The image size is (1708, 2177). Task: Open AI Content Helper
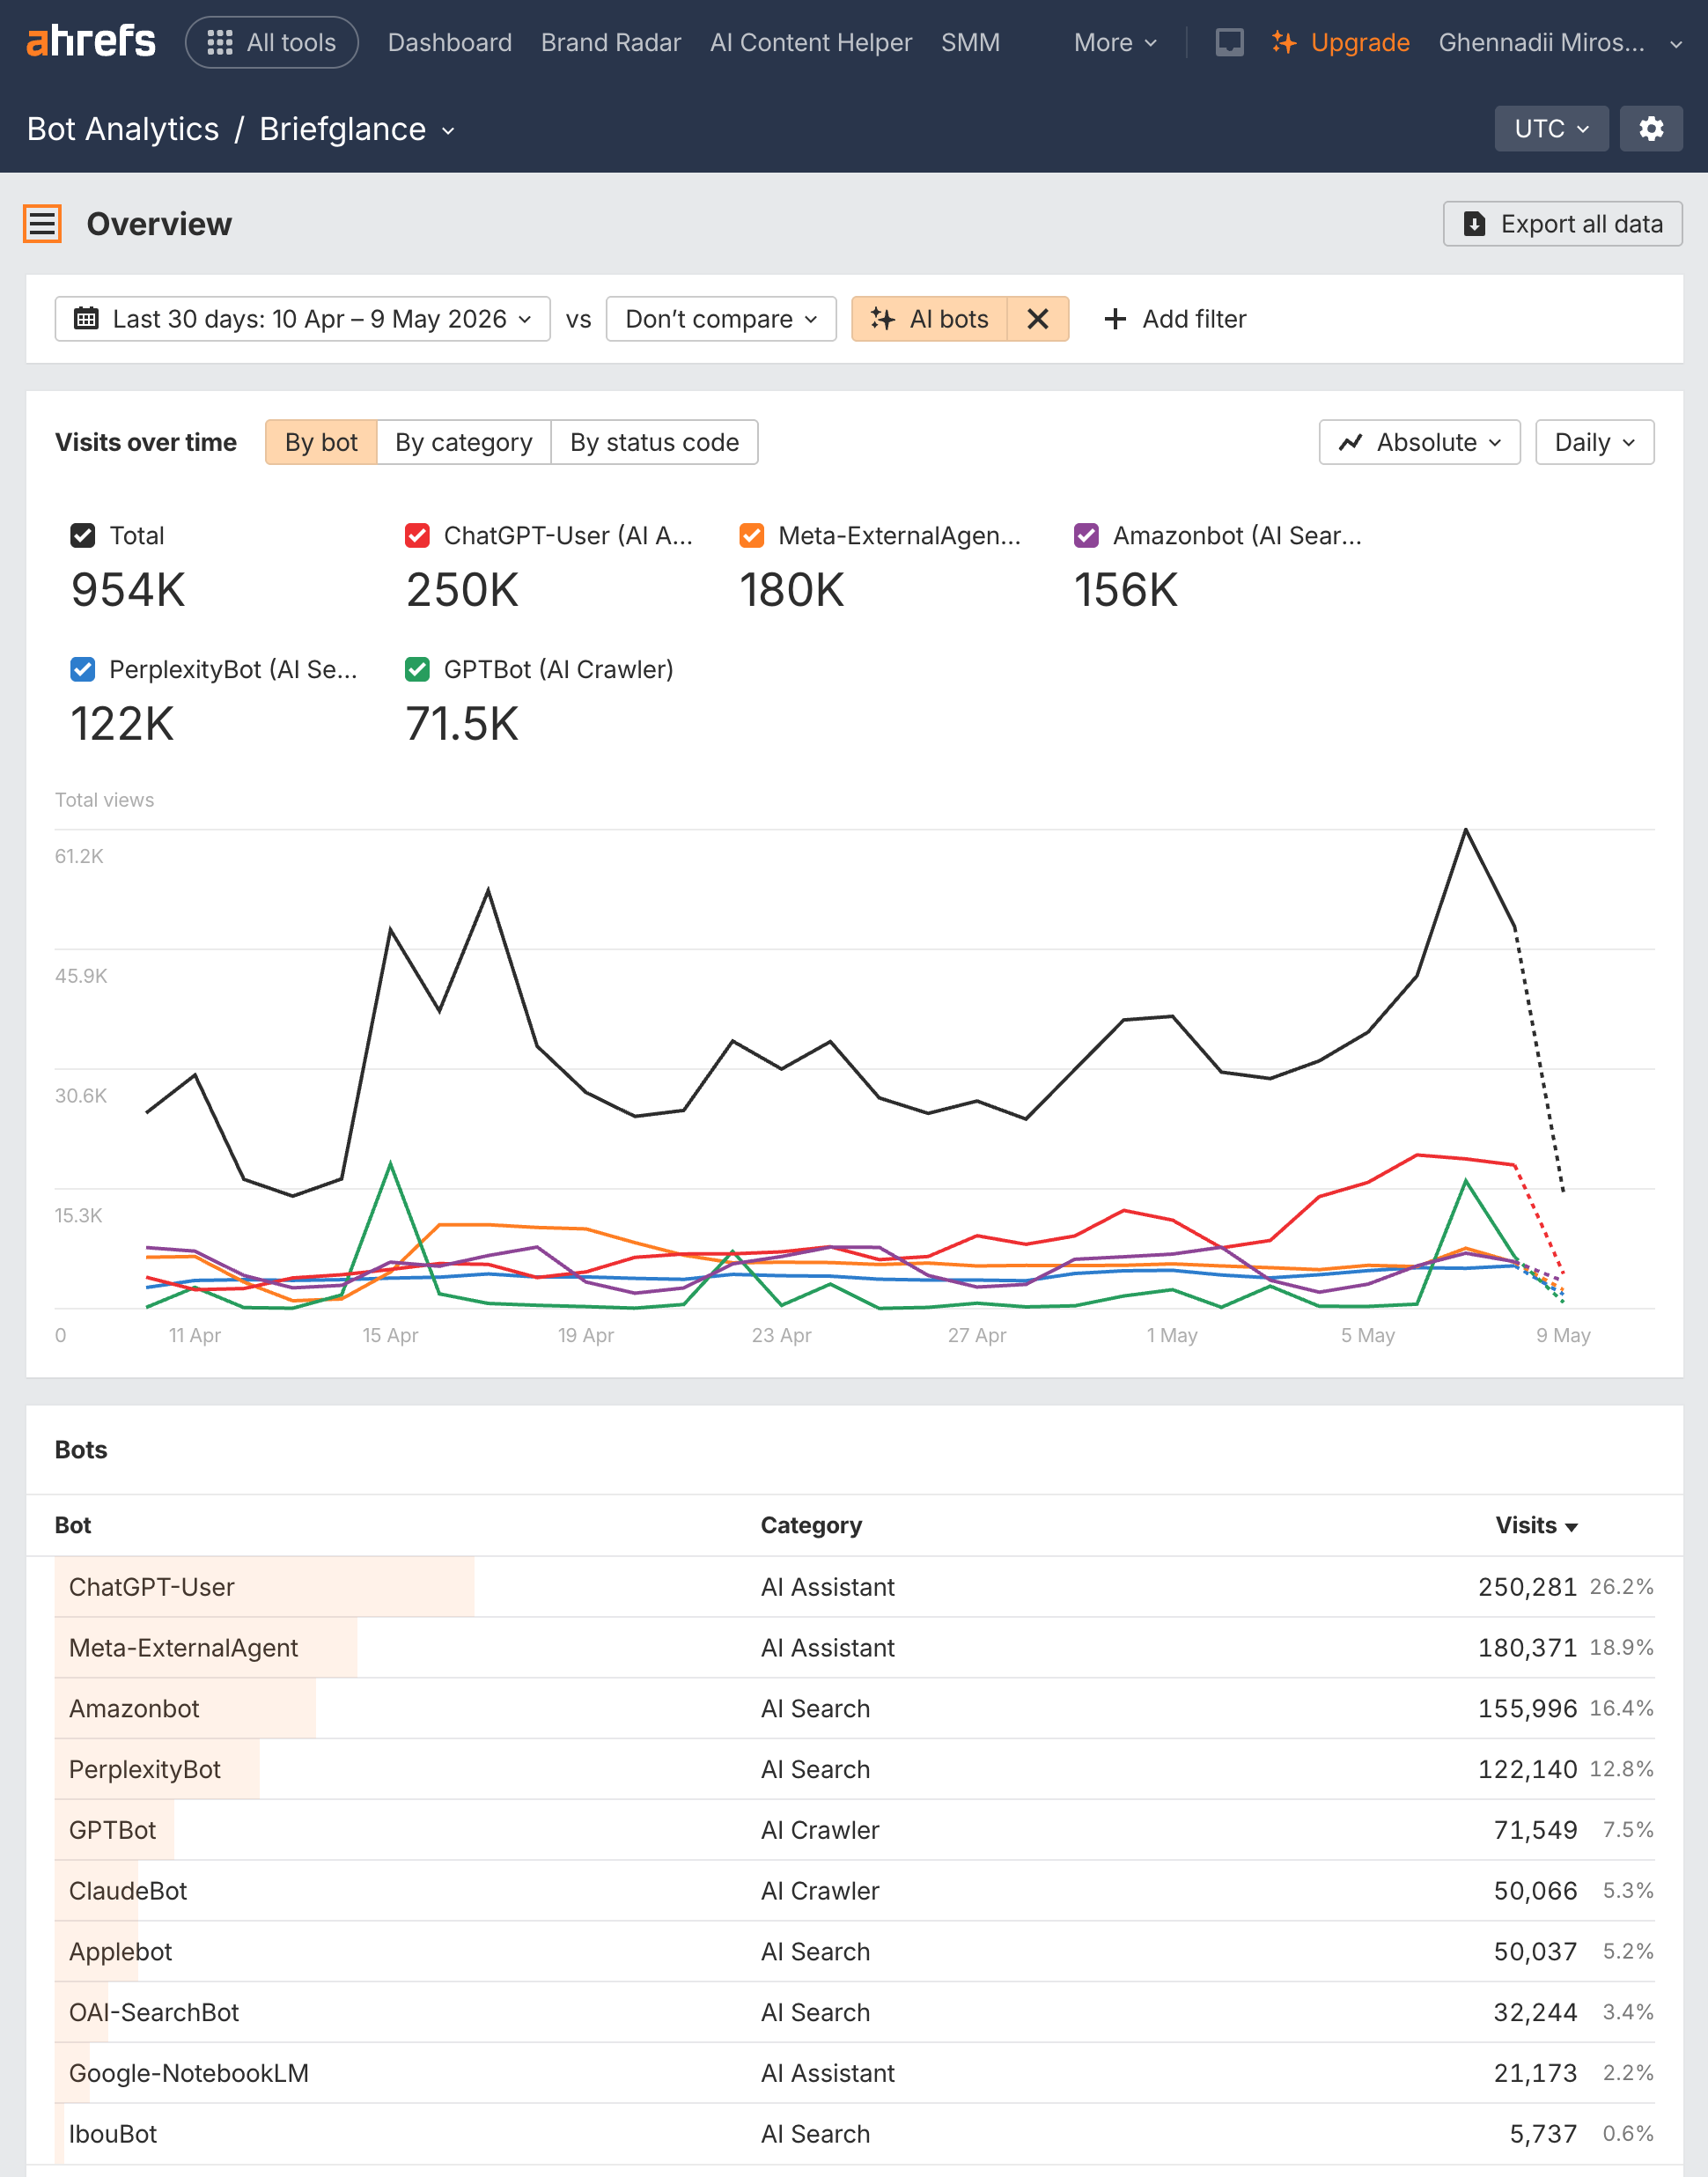click(810, 42)
